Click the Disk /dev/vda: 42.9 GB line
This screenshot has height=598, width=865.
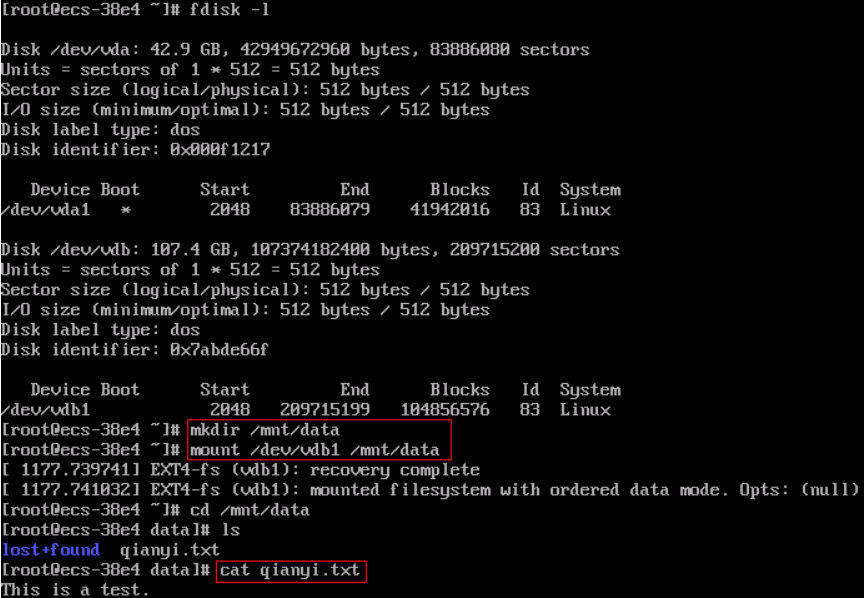295,50
